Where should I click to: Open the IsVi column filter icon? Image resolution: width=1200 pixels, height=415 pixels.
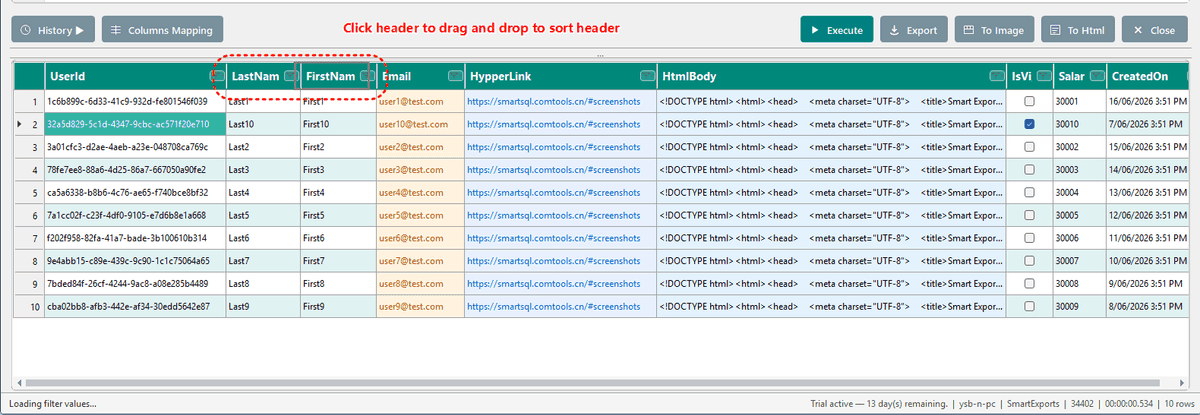click(x=1044, y=76)
